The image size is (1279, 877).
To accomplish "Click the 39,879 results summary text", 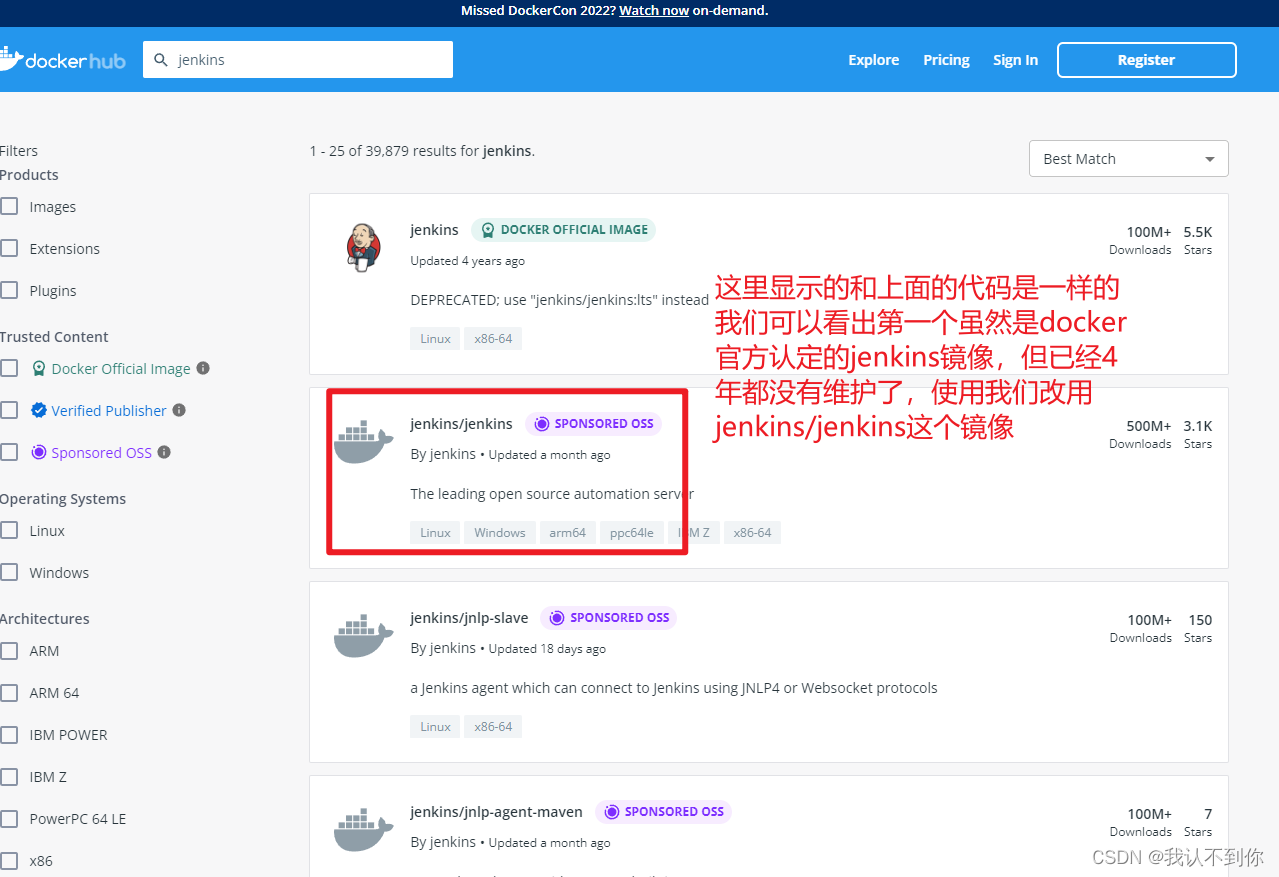I will (422, 152).
